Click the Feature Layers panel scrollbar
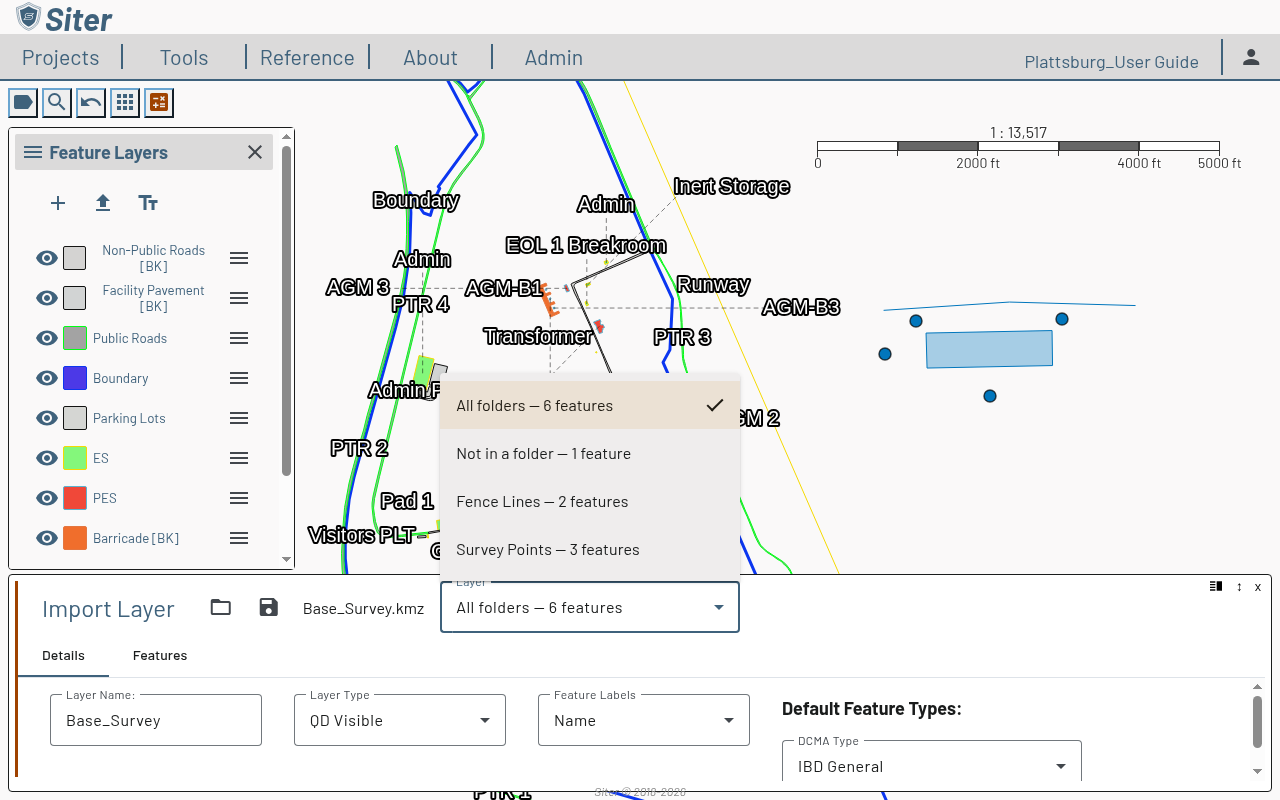 [287, 311]
